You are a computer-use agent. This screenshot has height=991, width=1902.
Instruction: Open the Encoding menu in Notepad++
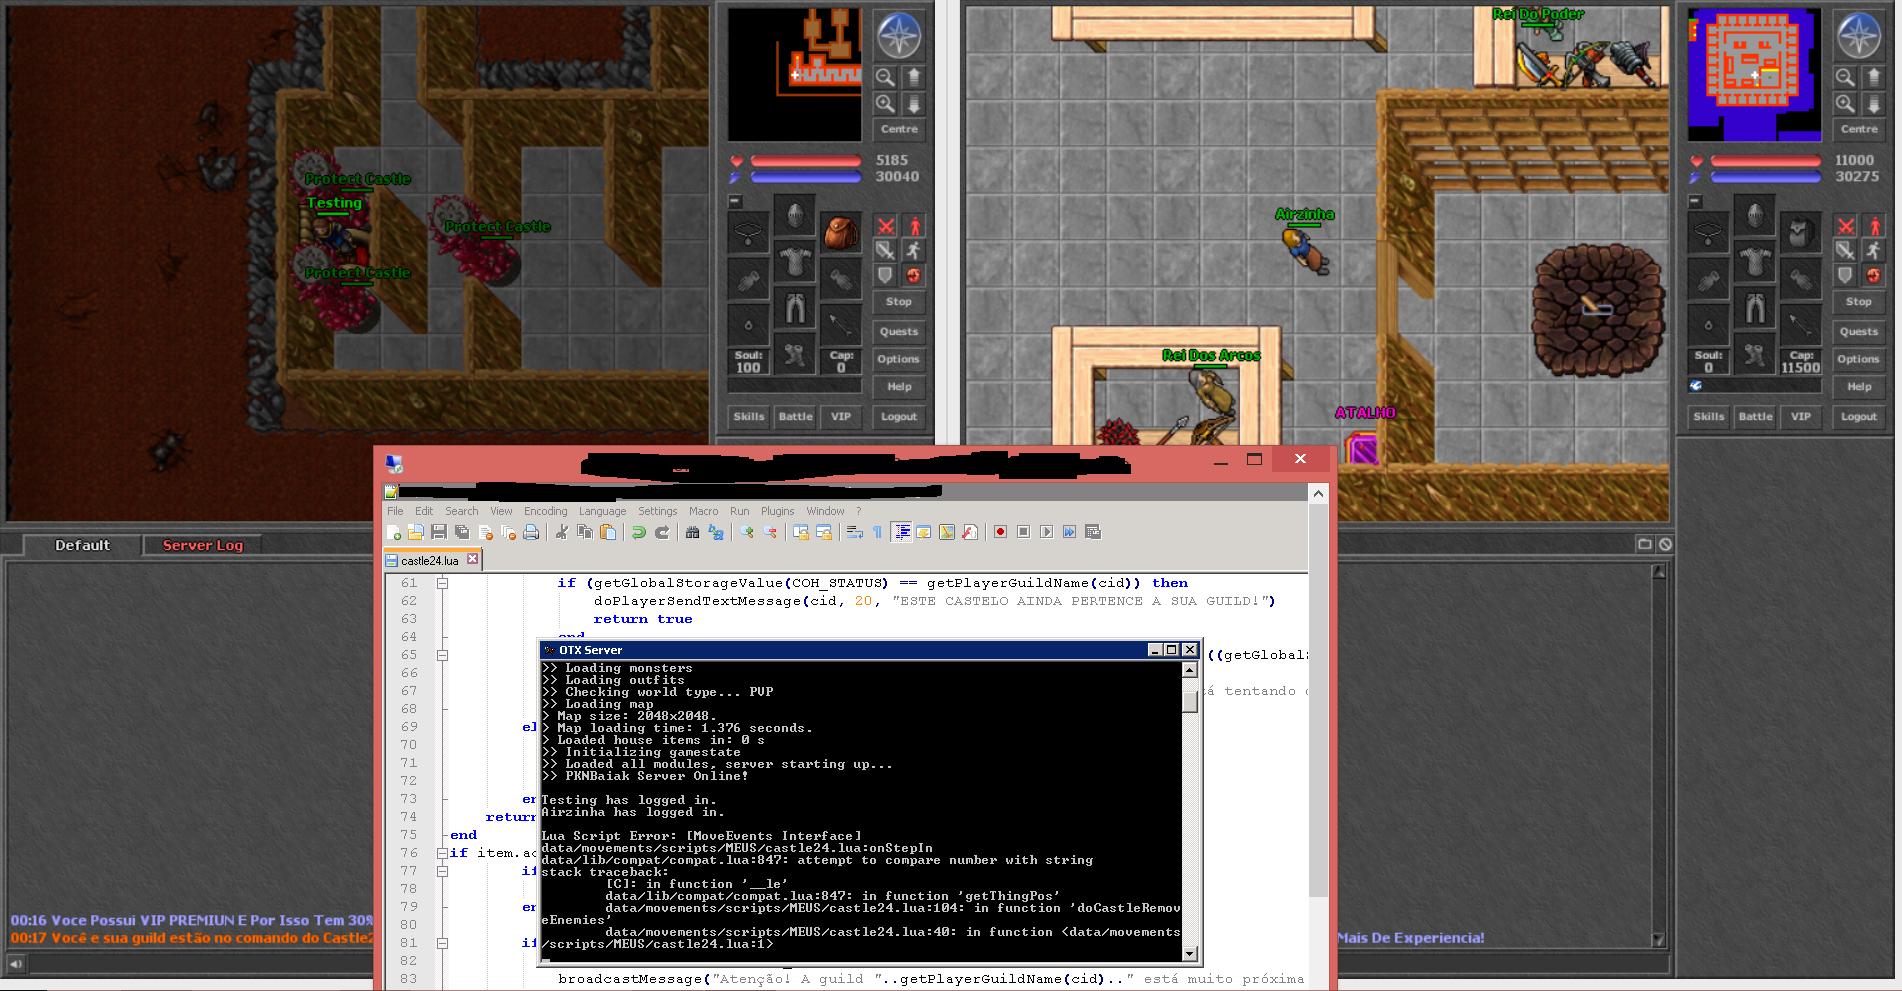click(x=545, y=511)
